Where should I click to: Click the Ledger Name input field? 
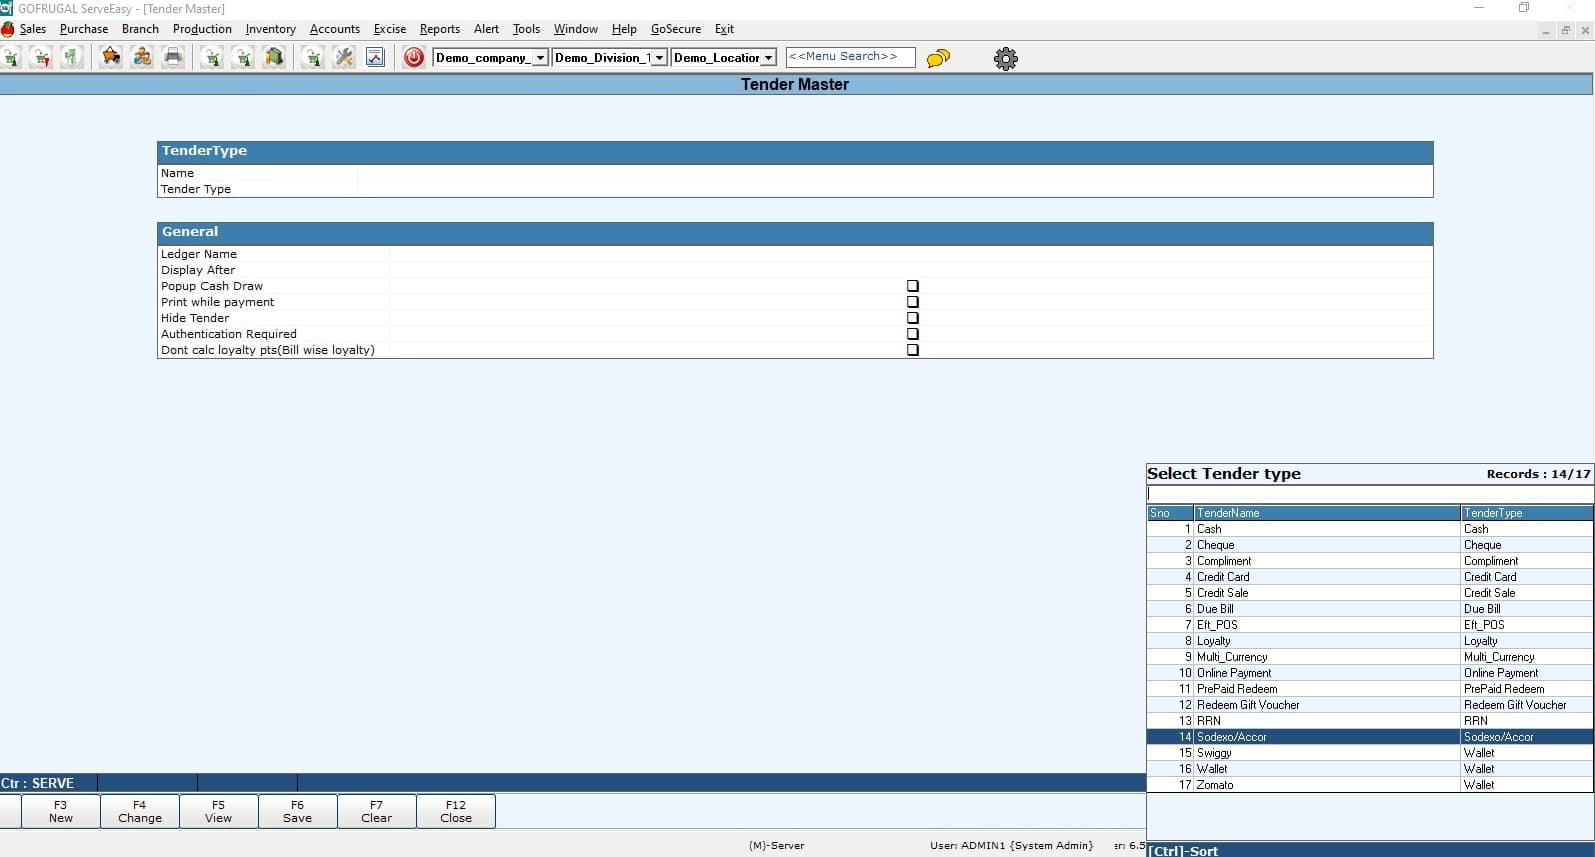[911, 254]
